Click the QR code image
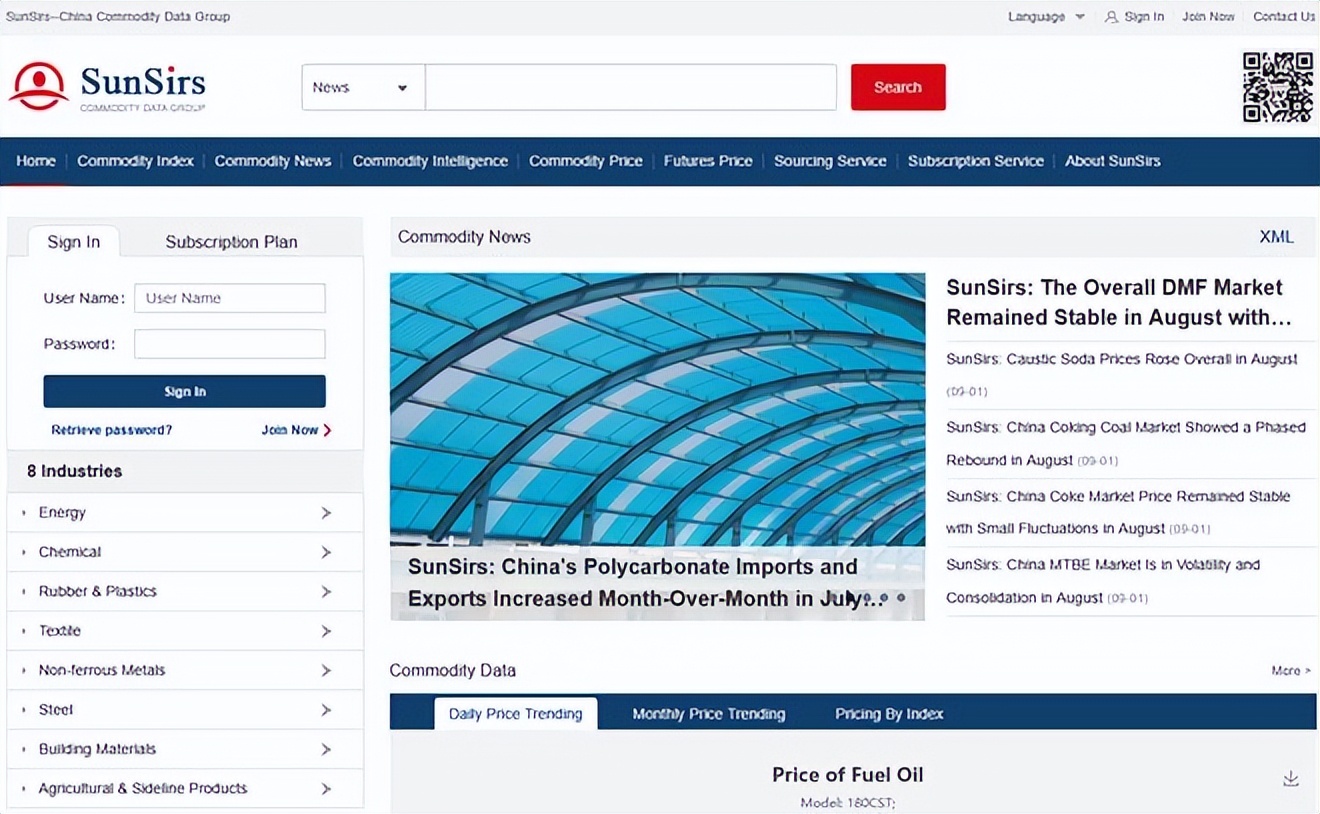This screenshot has width=1320, height=814. 1277,87
